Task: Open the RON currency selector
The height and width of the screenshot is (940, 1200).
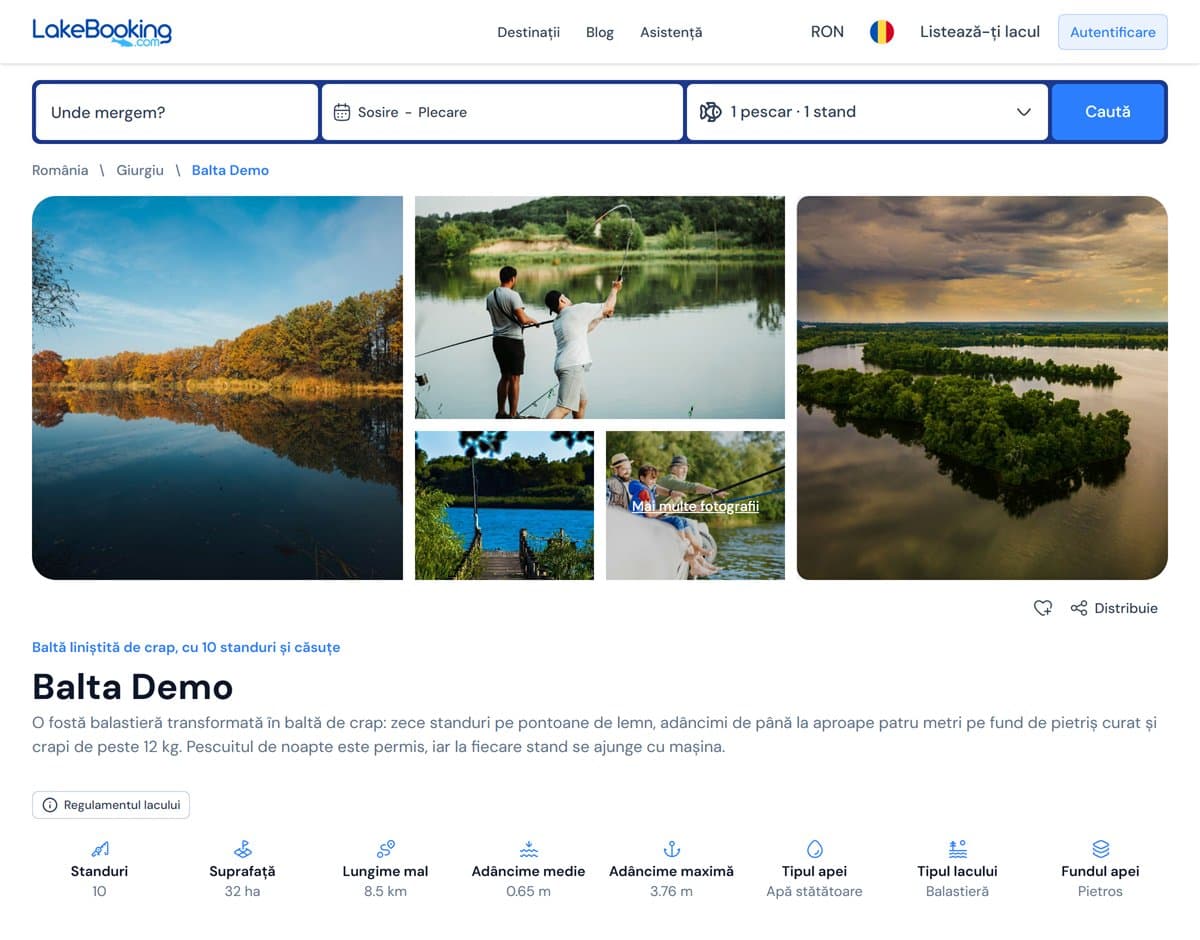Action: tap(827, 32)
